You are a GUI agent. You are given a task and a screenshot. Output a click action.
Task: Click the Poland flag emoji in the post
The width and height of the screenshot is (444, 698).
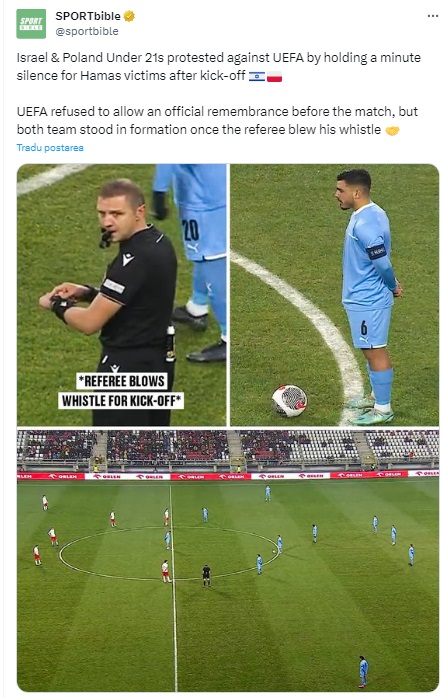coord(274,77)
